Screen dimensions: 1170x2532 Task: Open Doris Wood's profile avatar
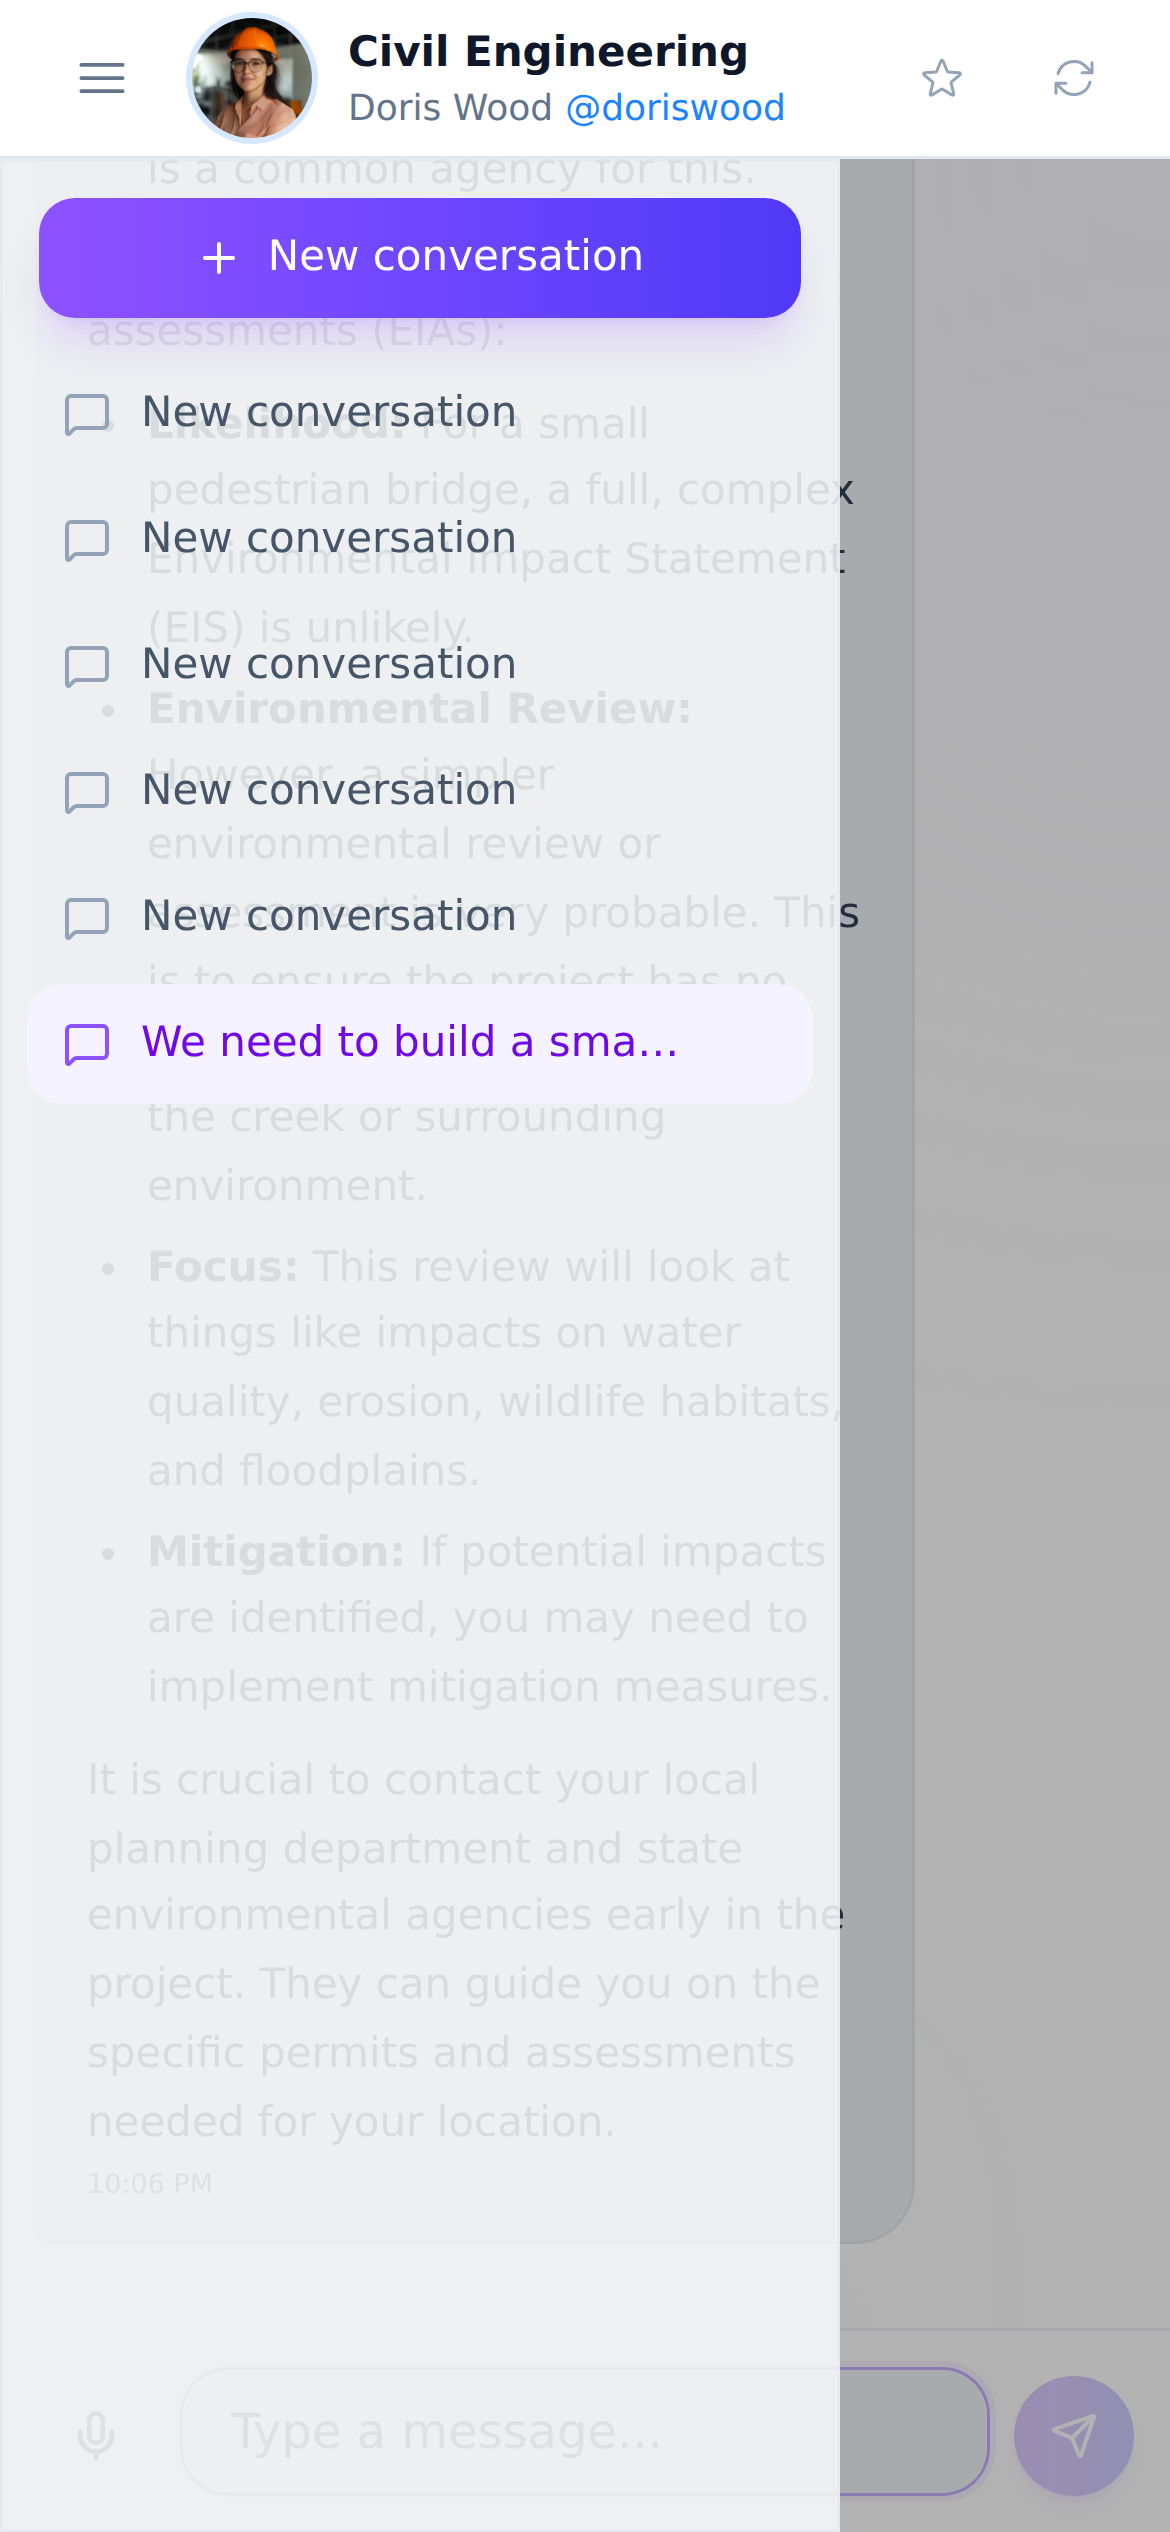click(x=252, y=78)
